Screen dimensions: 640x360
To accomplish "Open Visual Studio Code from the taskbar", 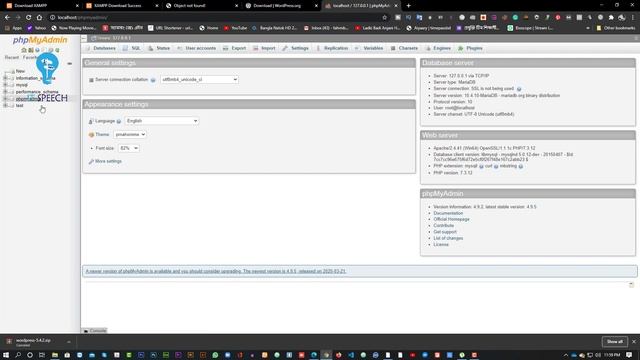I will click(351, 355).
